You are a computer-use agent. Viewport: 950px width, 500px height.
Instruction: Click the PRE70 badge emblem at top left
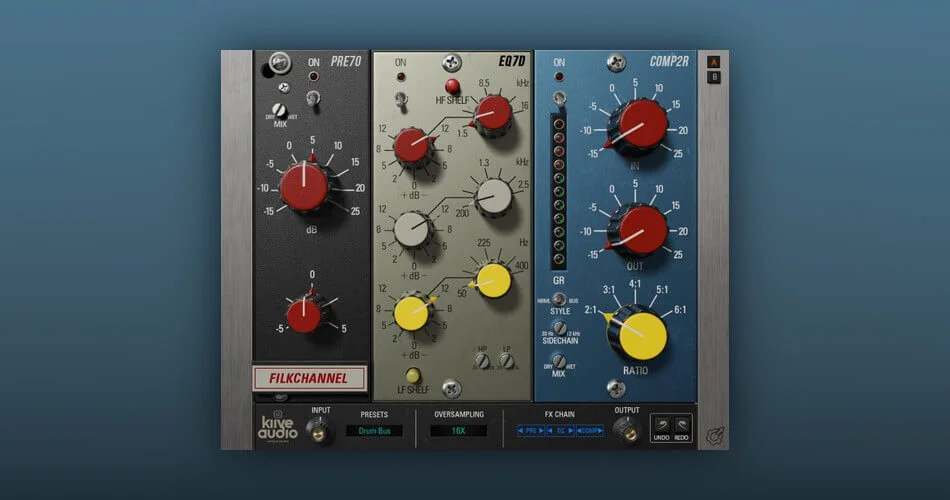[280, 63]
